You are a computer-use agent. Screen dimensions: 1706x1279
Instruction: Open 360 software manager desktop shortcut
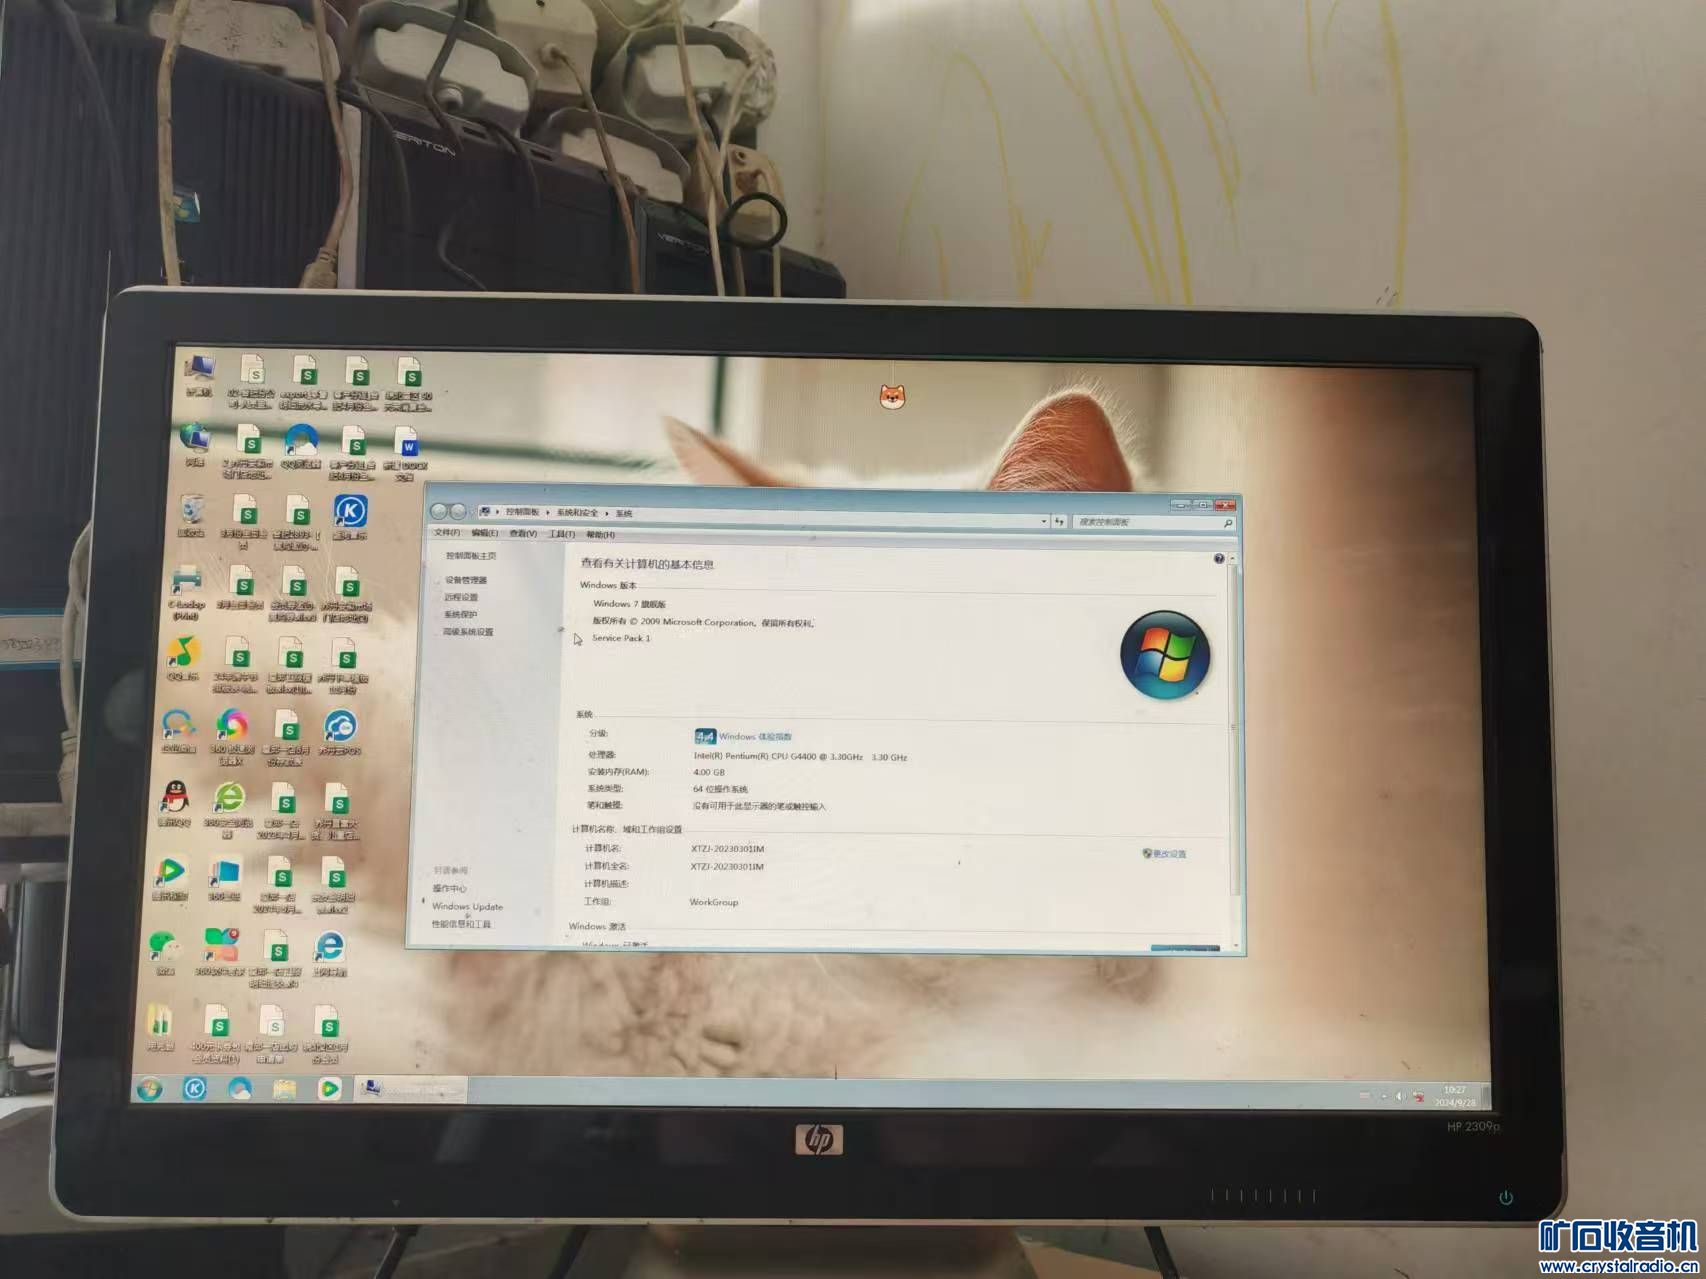tap(220, 951)
